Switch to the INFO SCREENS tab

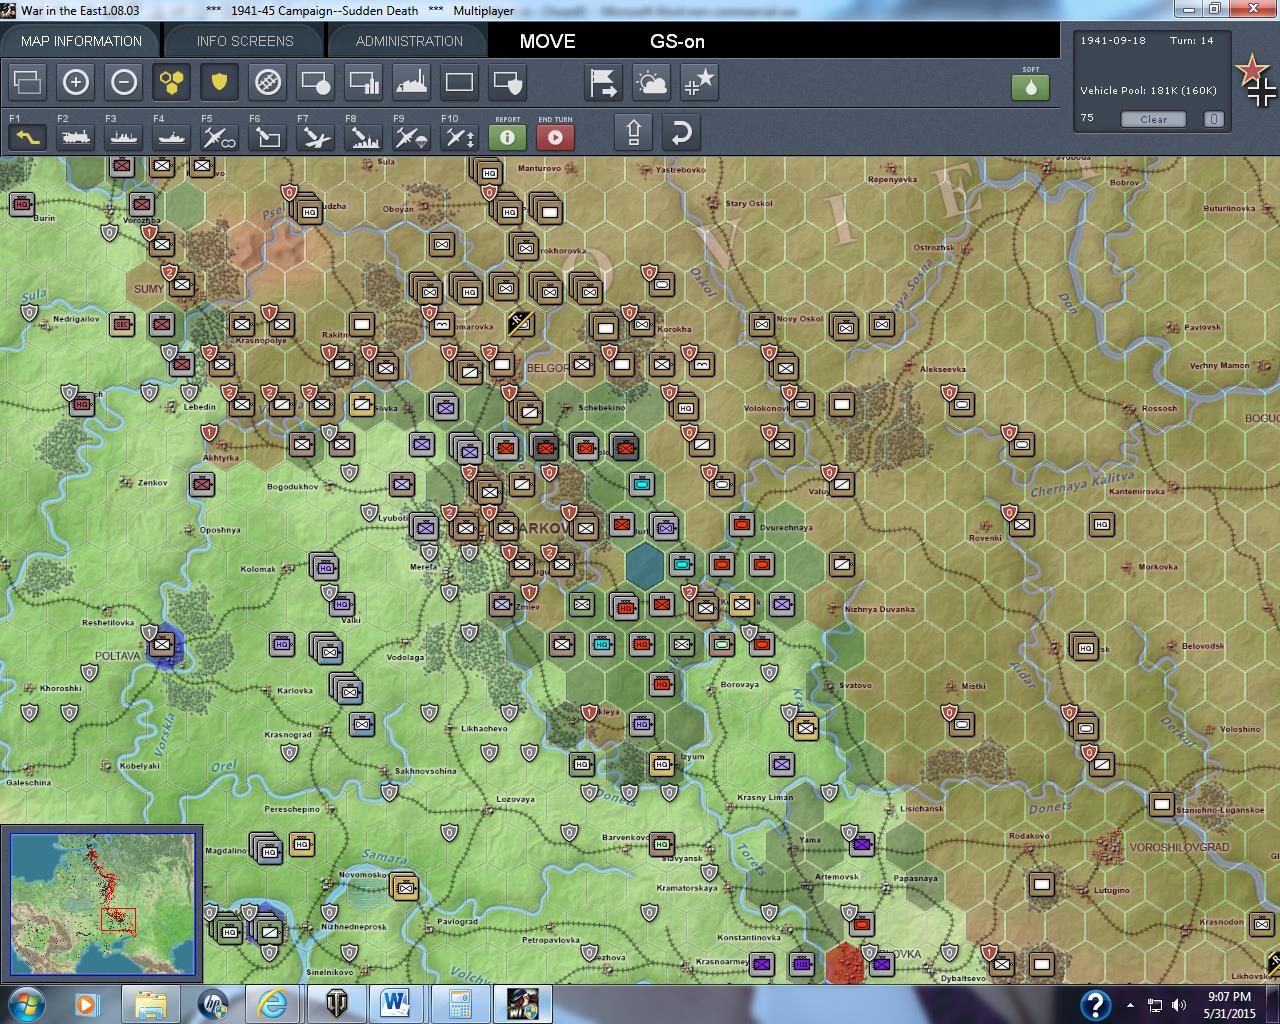coord(245,41)
